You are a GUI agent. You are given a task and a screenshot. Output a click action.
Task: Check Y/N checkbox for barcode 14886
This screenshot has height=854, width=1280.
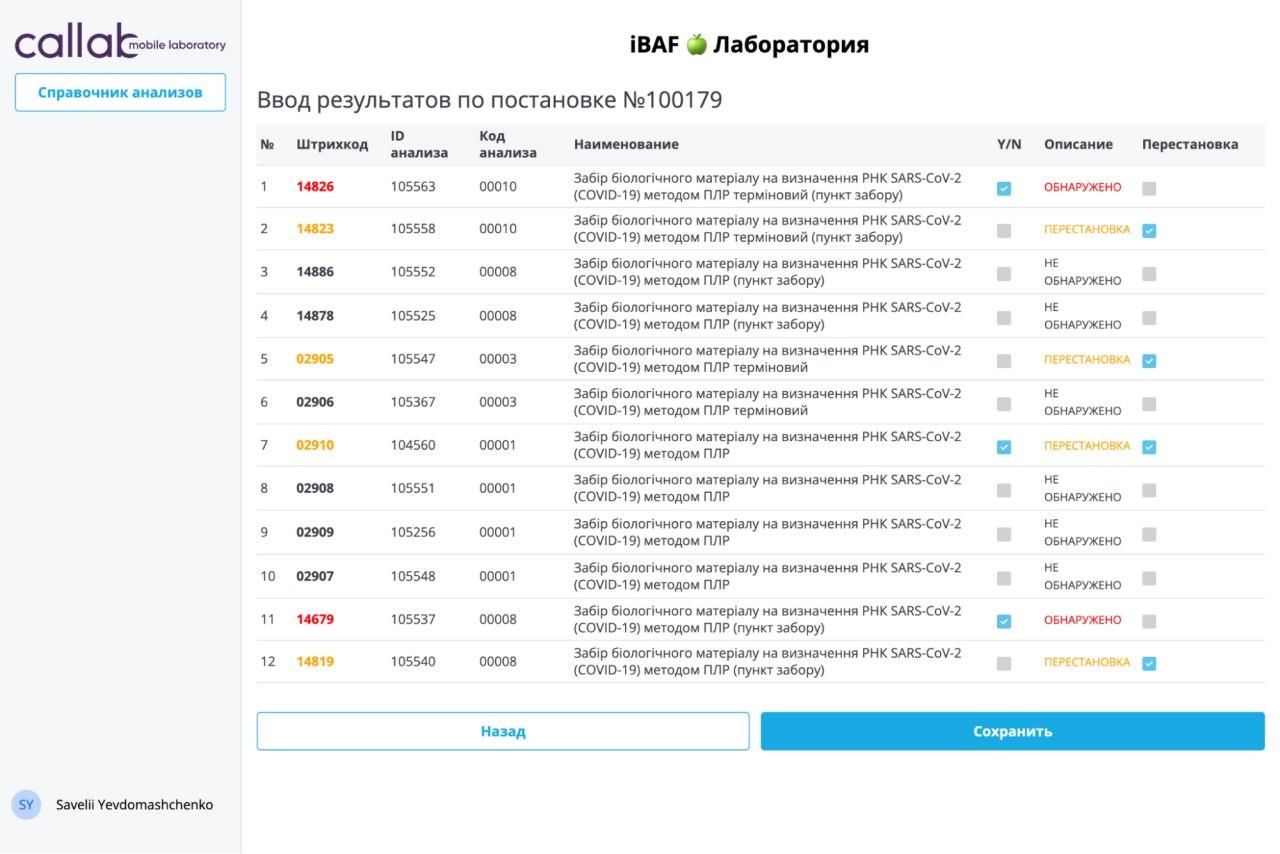pyautogui.click(x=1004, y=273)
